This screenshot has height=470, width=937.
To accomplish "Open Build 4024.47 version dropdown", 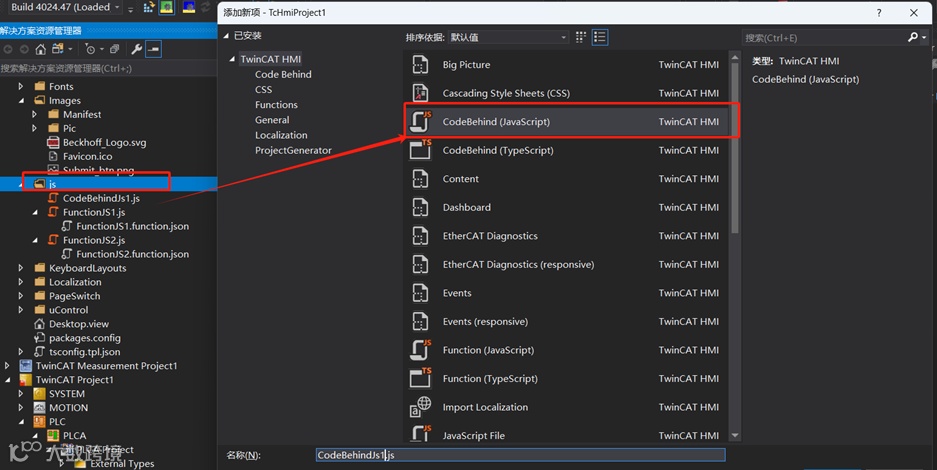I will (x=117, y=7).
